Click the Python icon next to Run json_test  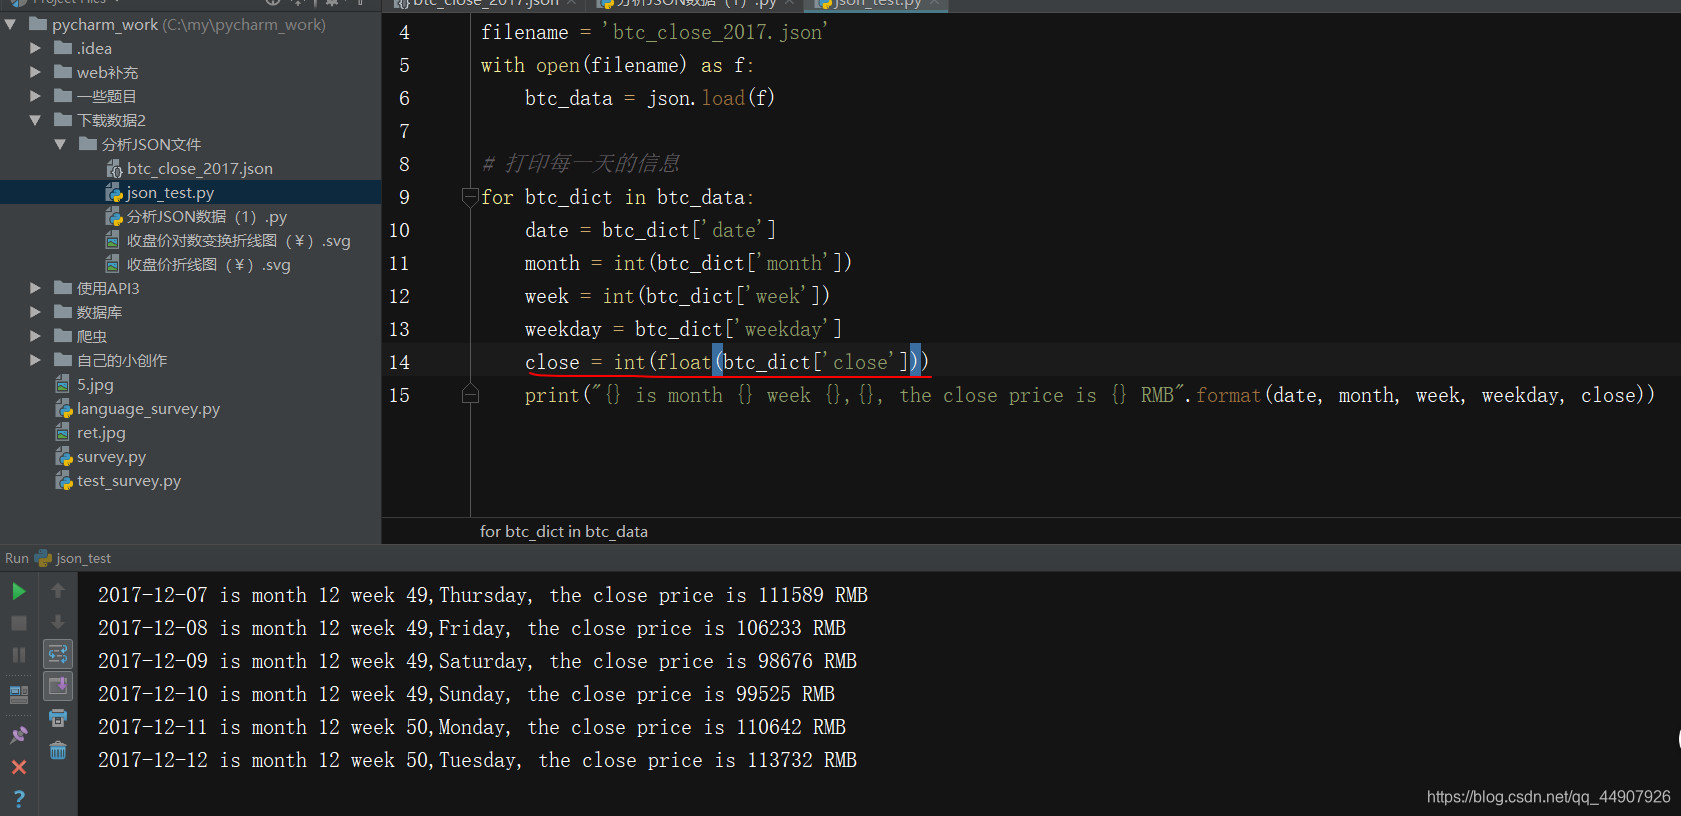coord(43,558)
